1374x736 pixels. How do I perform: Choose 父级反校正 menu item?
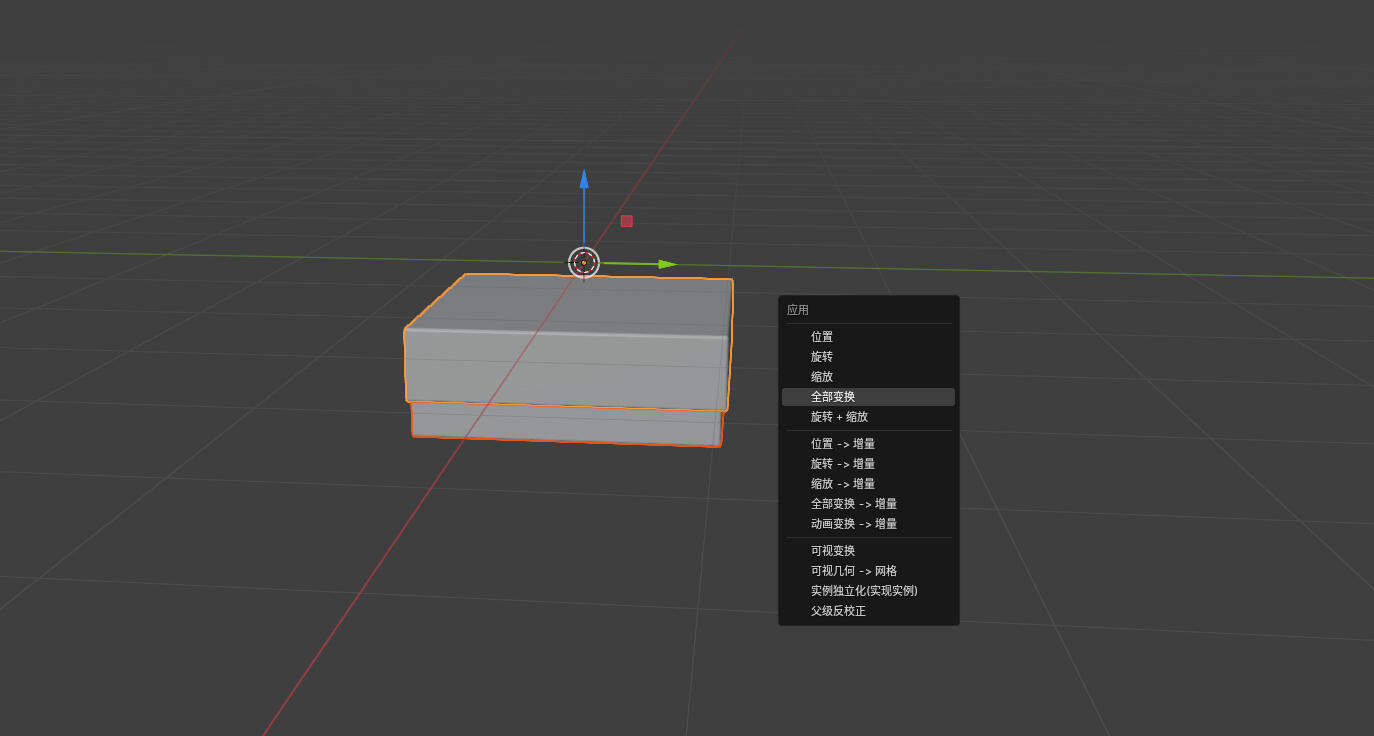coord(868,611)
